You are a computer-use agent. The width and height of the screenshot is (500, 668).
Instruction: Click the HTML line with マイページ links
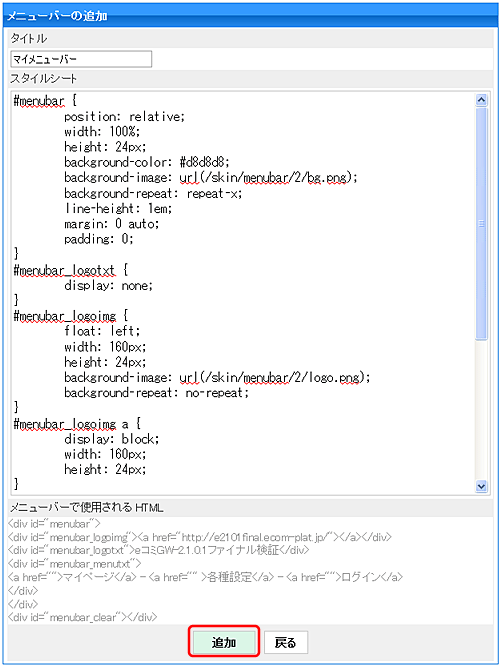205,577
